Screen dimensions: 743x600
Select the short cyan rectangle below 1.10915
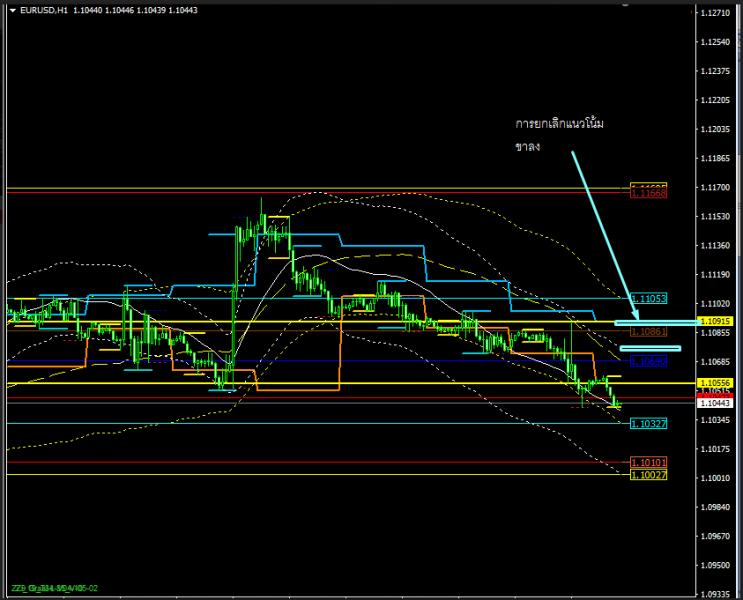tap(650, 348)
